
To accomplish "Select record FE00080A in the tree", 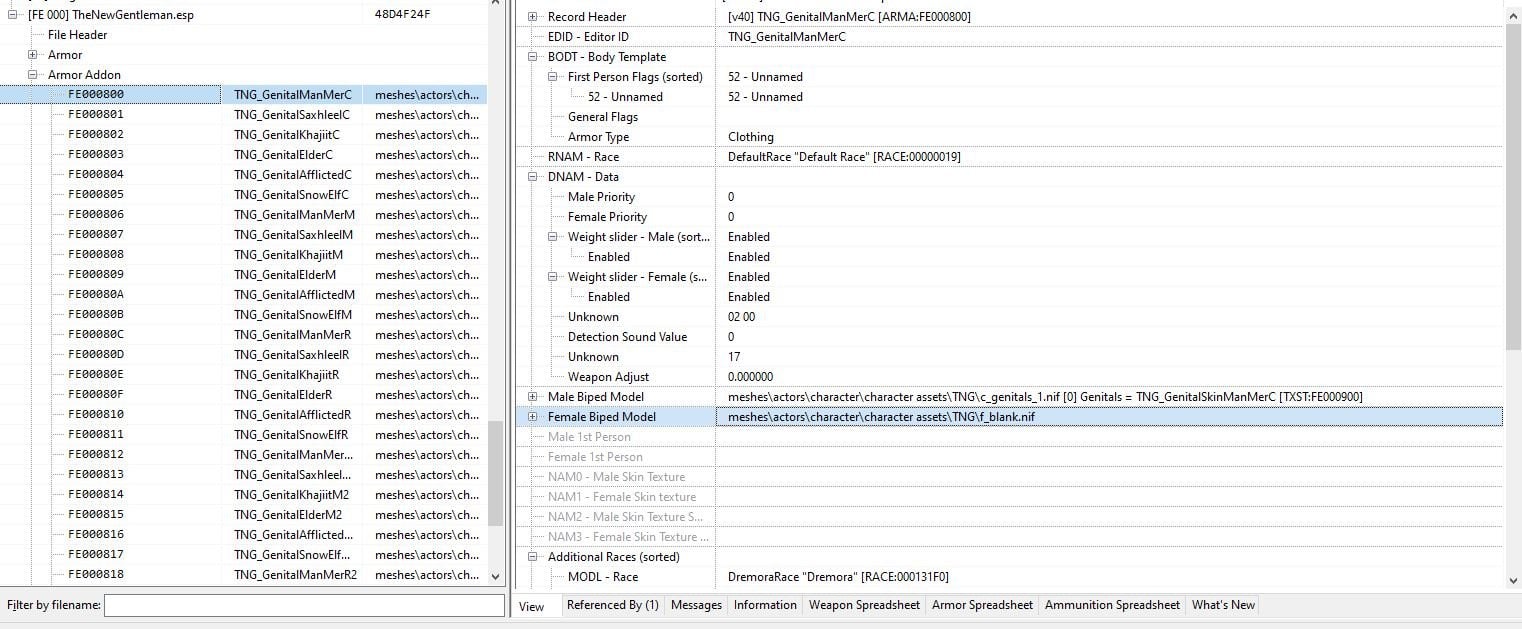I will [244, 295].
